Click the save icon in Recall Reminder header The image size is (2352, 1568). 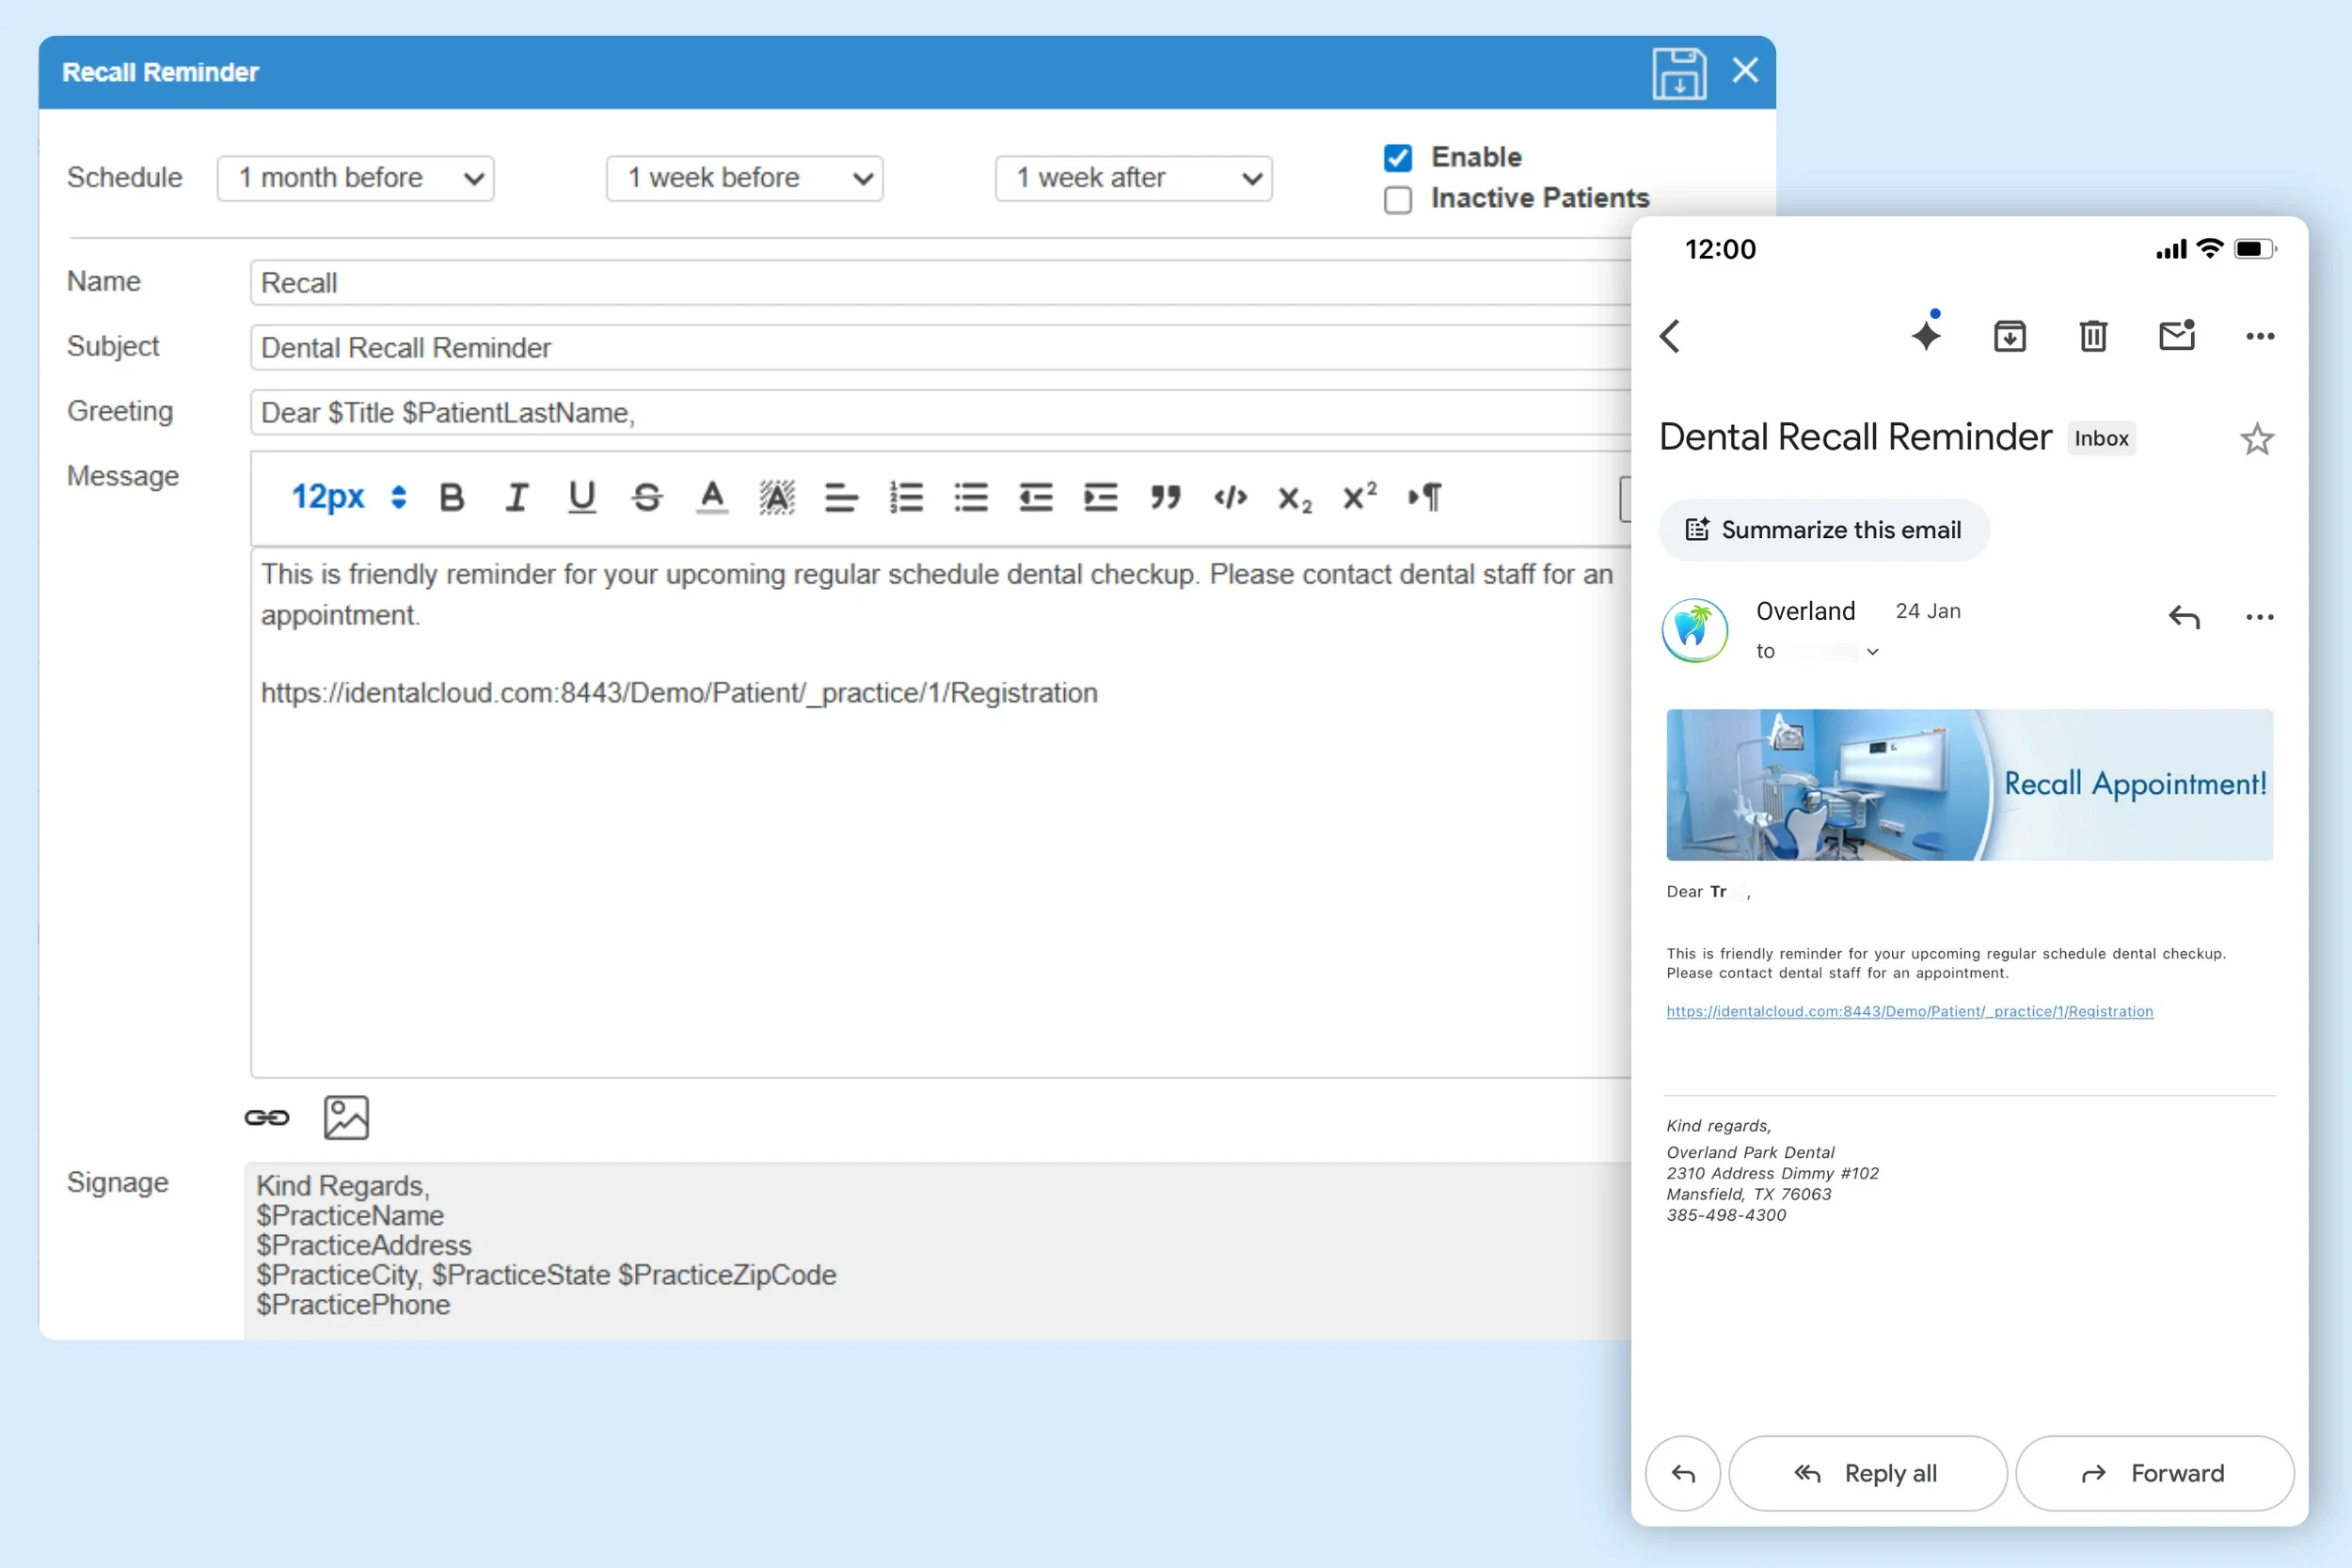[1678, 73]
